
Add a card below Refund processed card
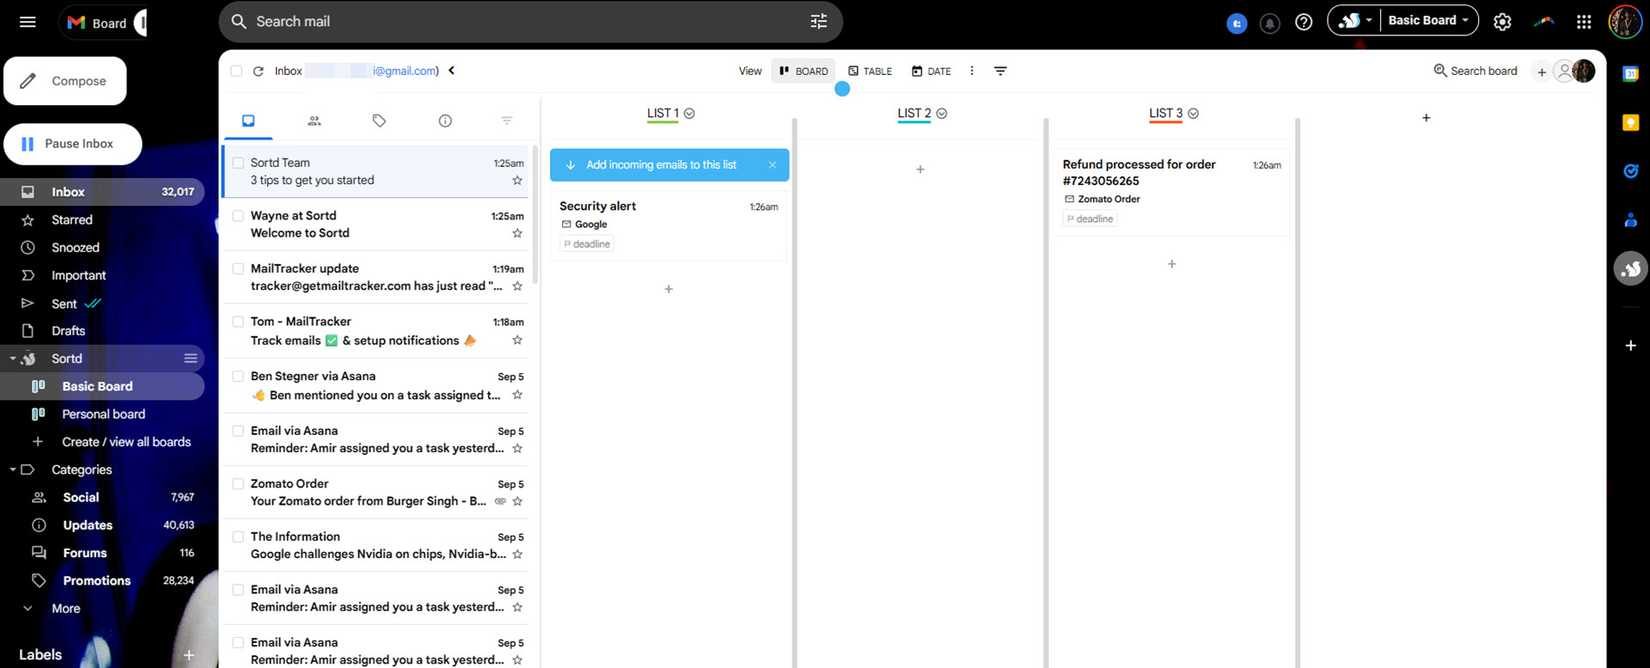point(1172,264)
